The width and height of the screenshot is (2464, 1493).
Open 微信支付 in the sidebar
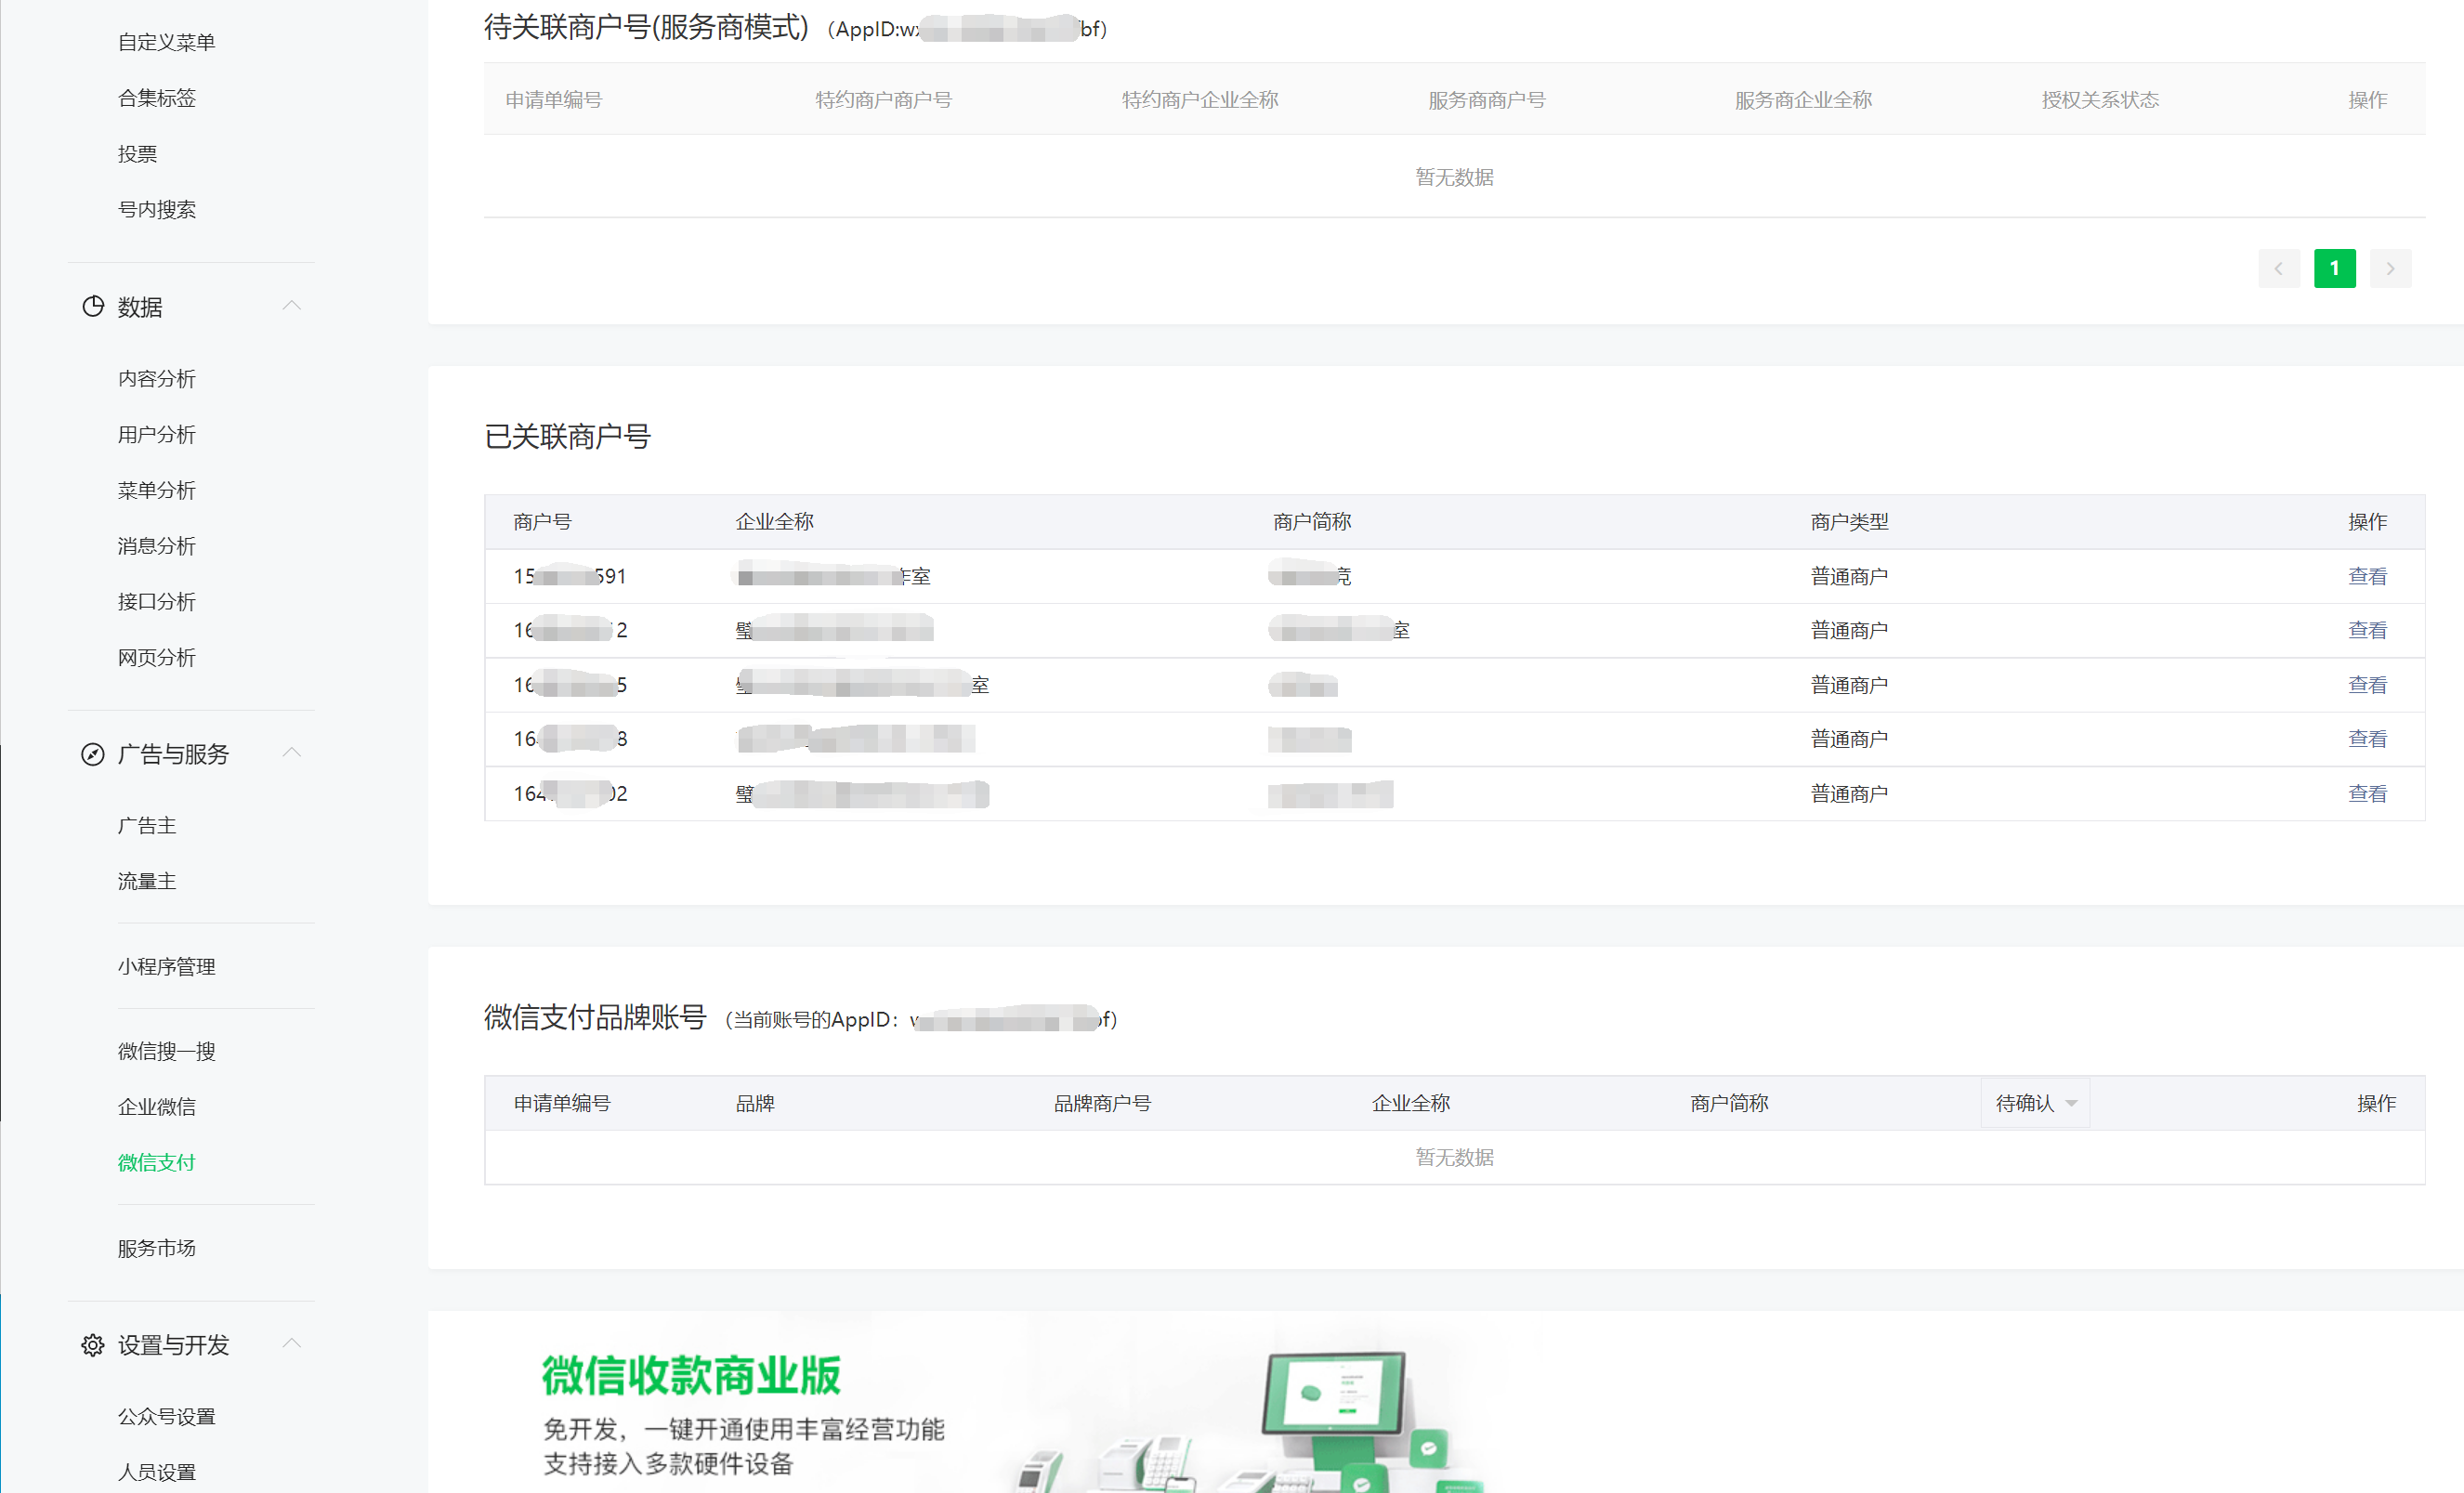(x=156, y=1162)
